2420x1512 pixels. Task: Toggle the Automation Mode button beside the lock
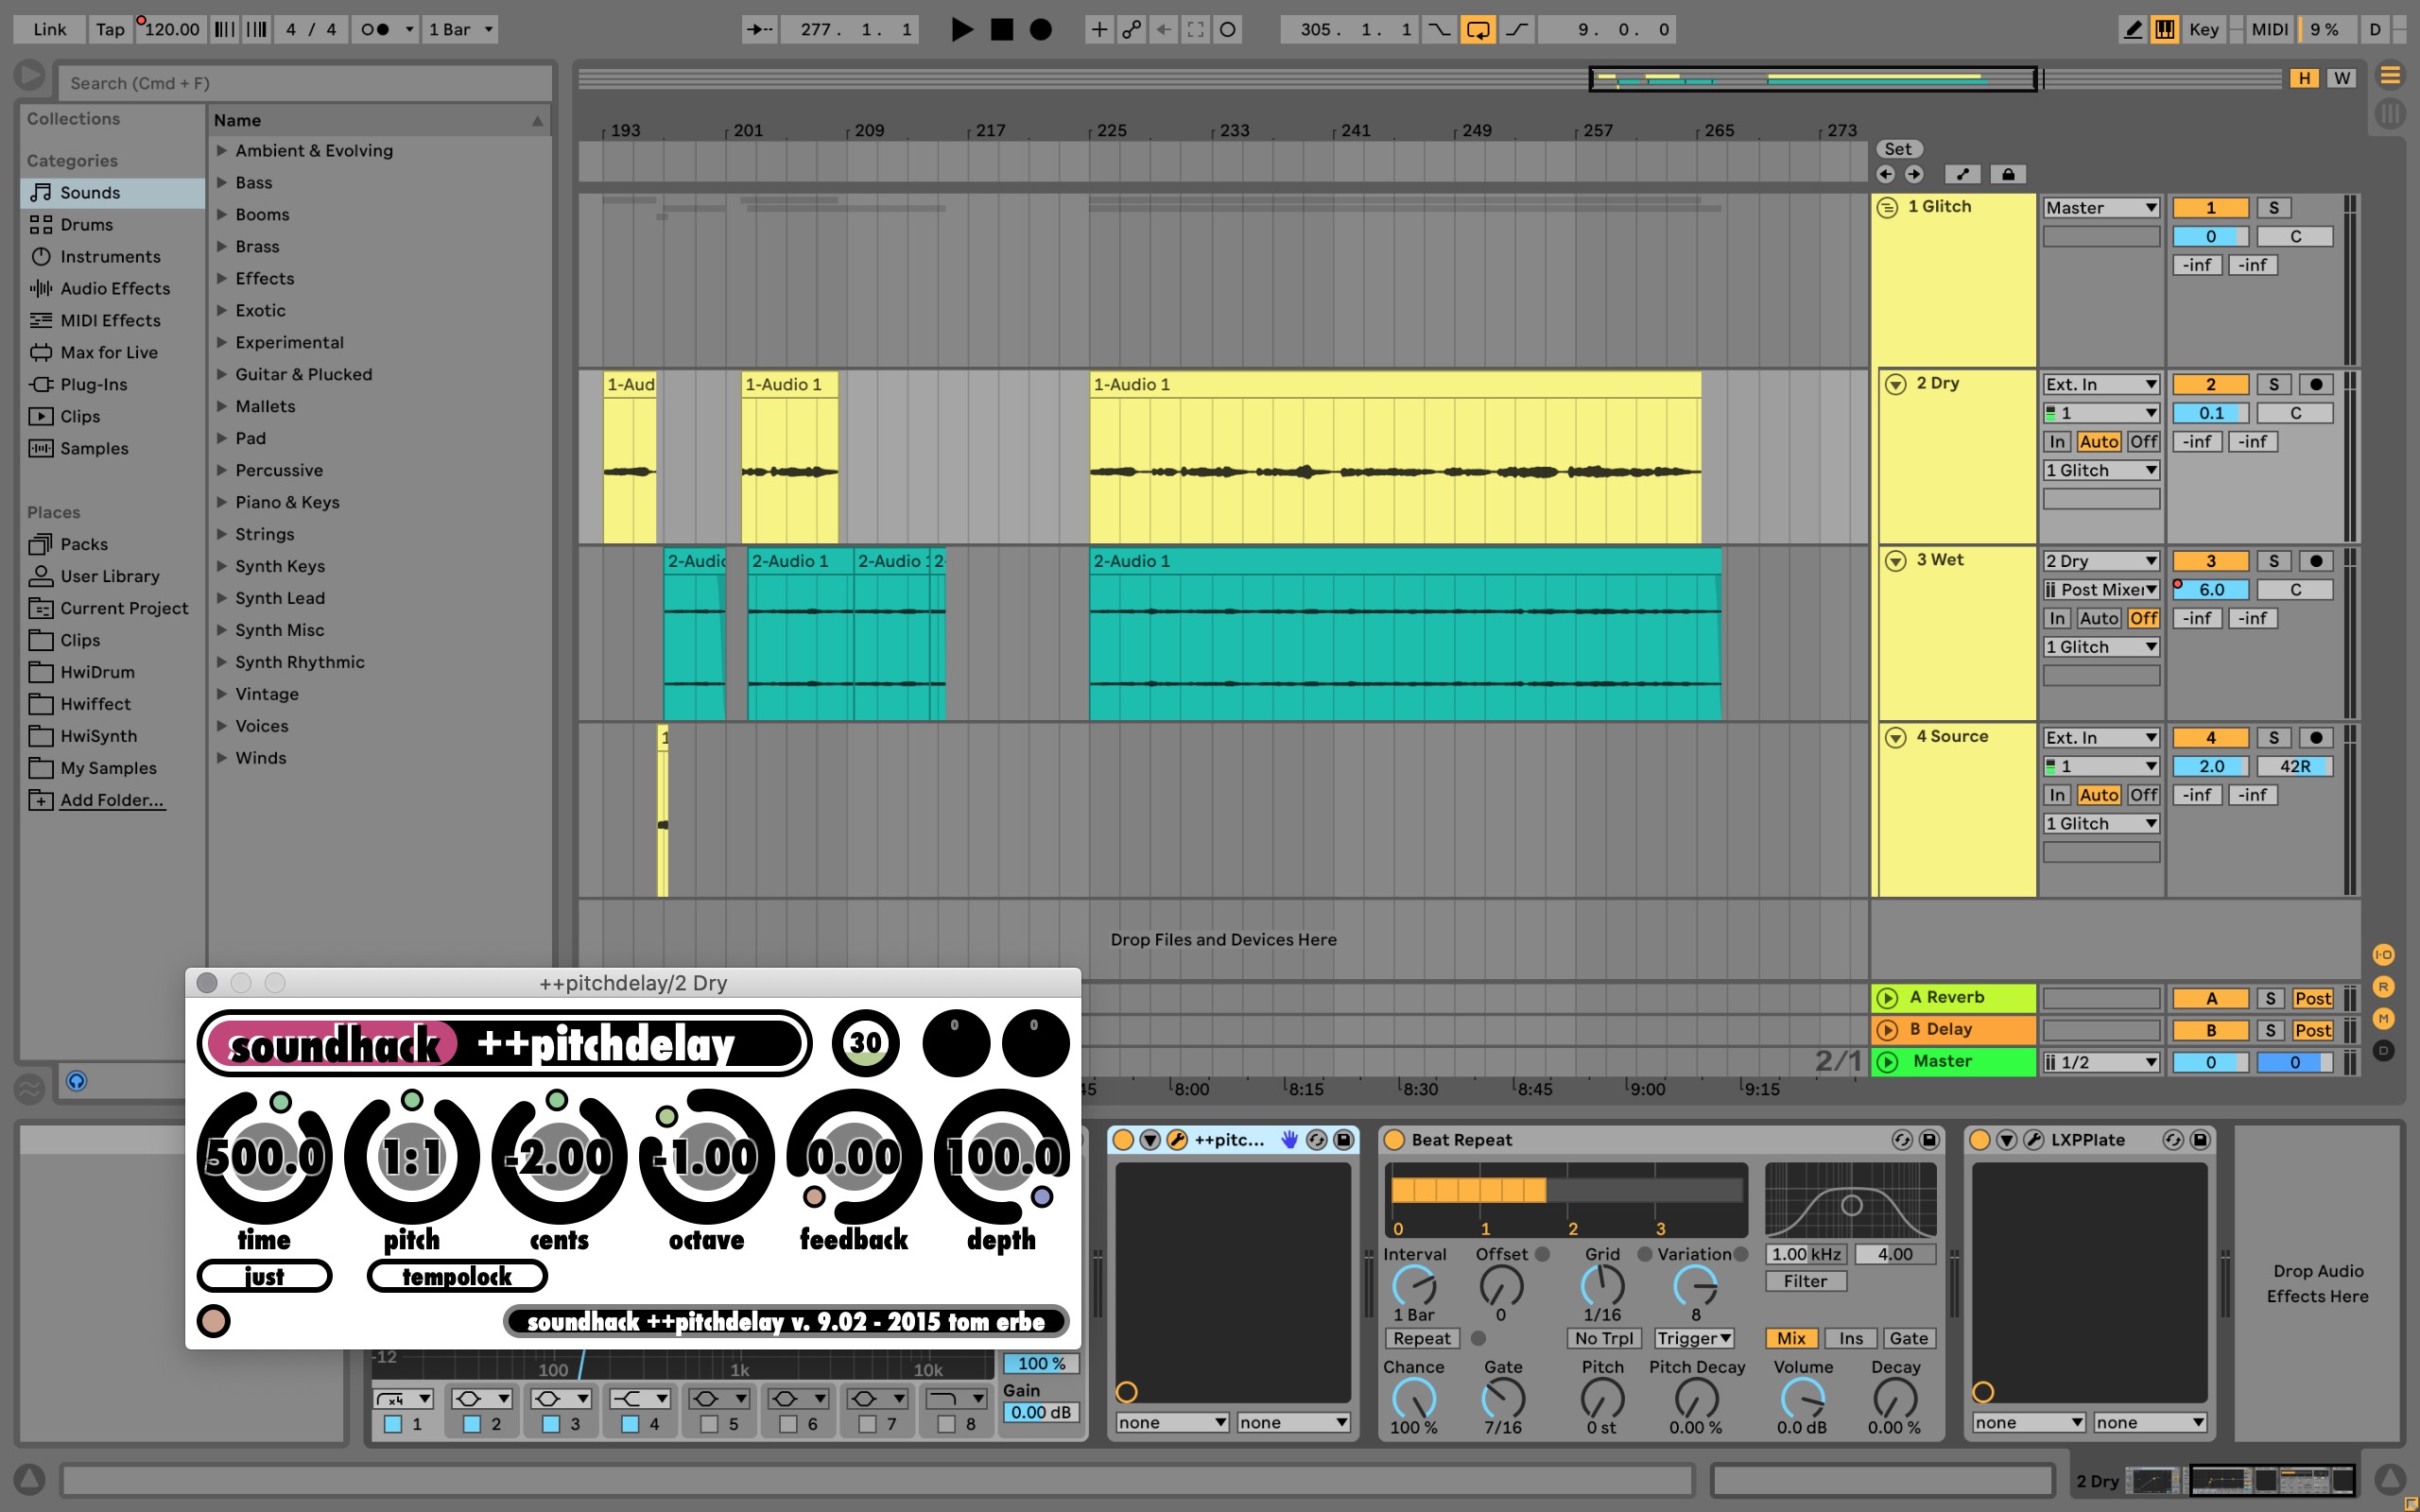1962,174
